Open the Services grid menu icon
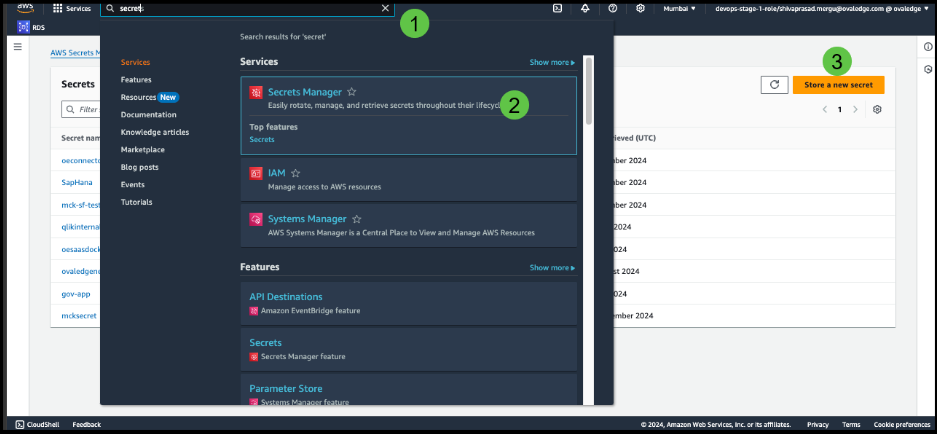Image resolution: width=937 pixels, height=434 pixels. pyautogui.click(x=56, y=8)
